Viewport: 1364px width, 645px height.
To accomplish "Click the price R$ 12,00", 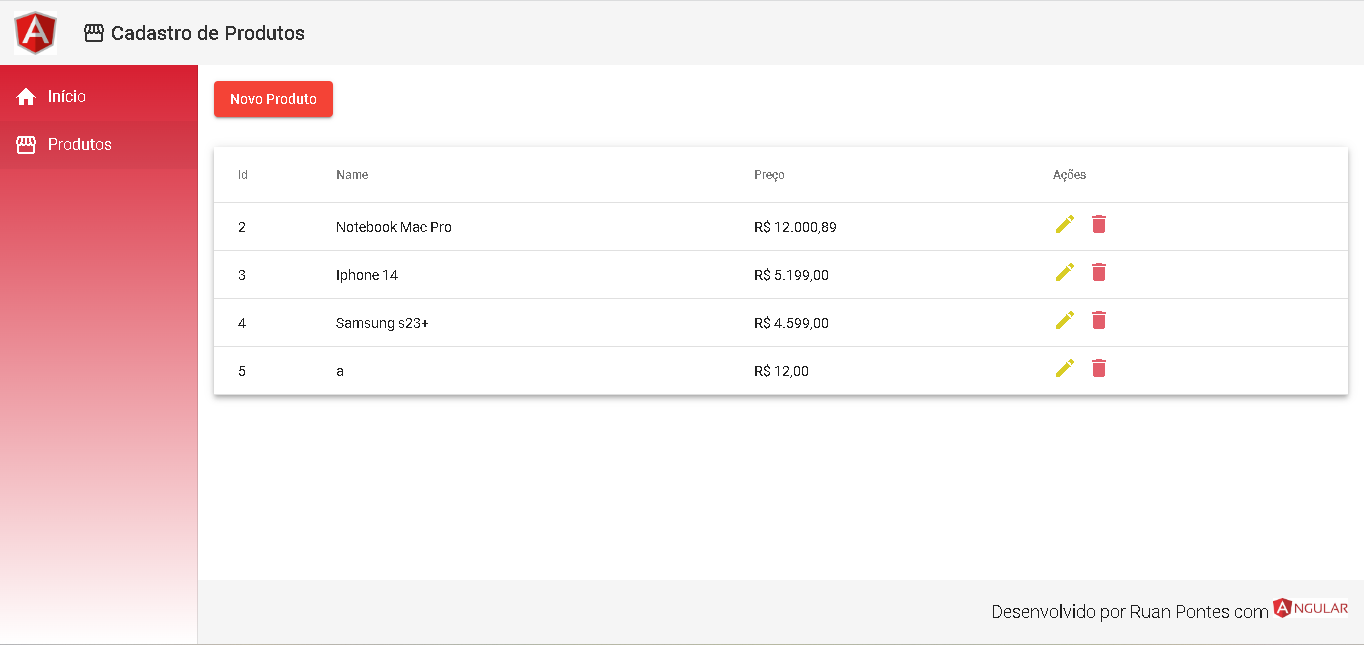I will 781,371.
